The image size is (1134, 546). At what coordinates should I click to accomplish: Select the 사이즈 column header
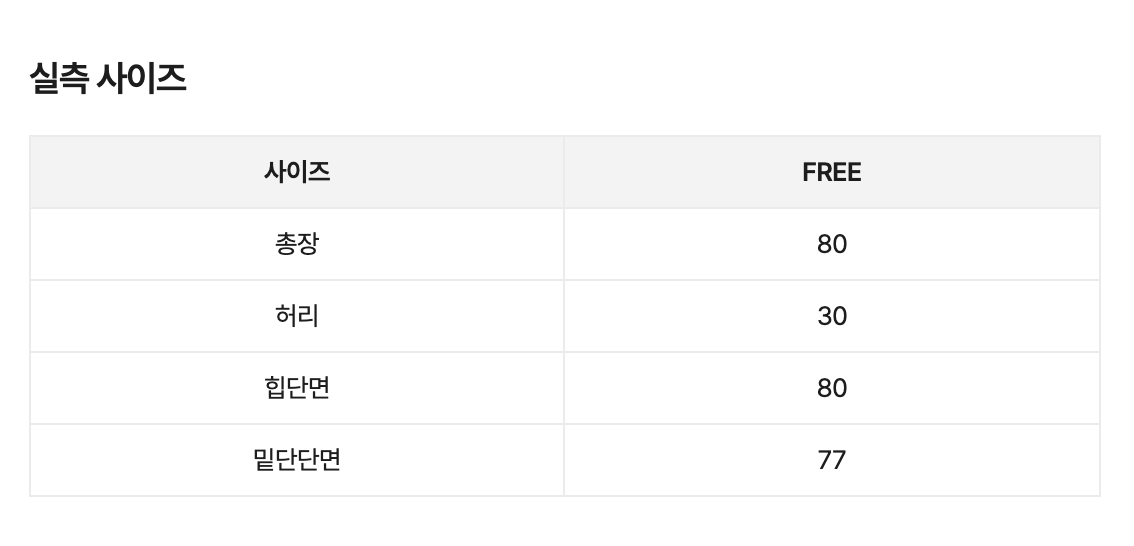click(297, 172)
